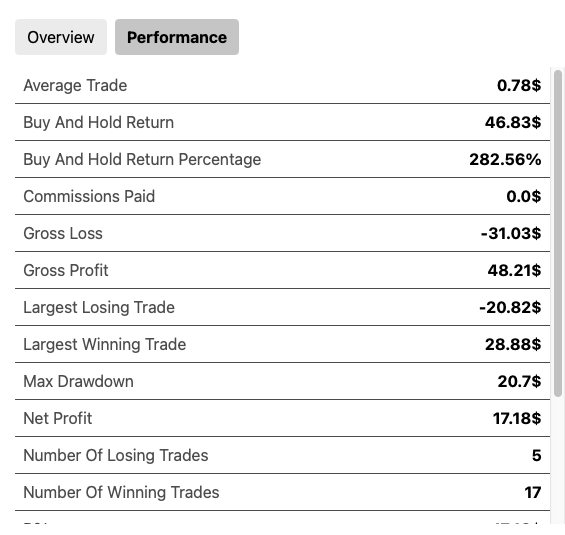565x535 pixels.
Task: Select the 17.18$ net profit value
Action: coord(517,418)
